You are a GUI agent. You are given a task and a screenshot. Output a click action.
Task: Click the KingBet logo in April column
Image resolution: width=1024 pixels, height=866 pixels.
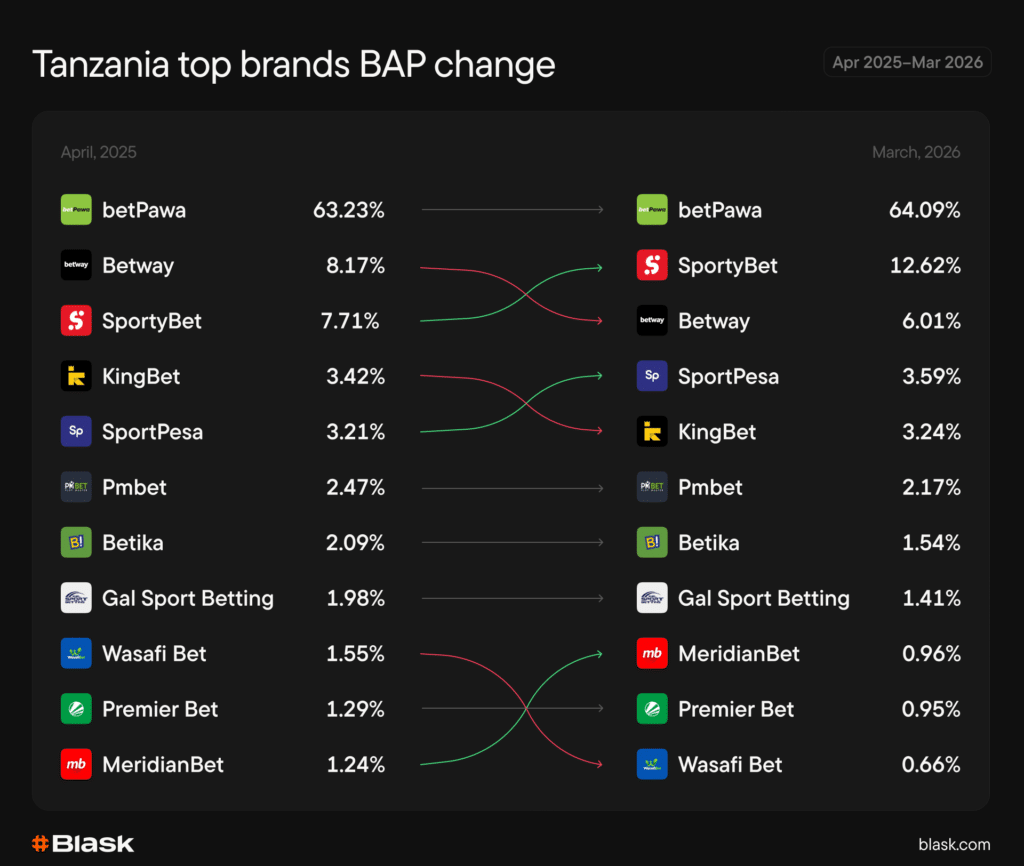click(76, 377)
